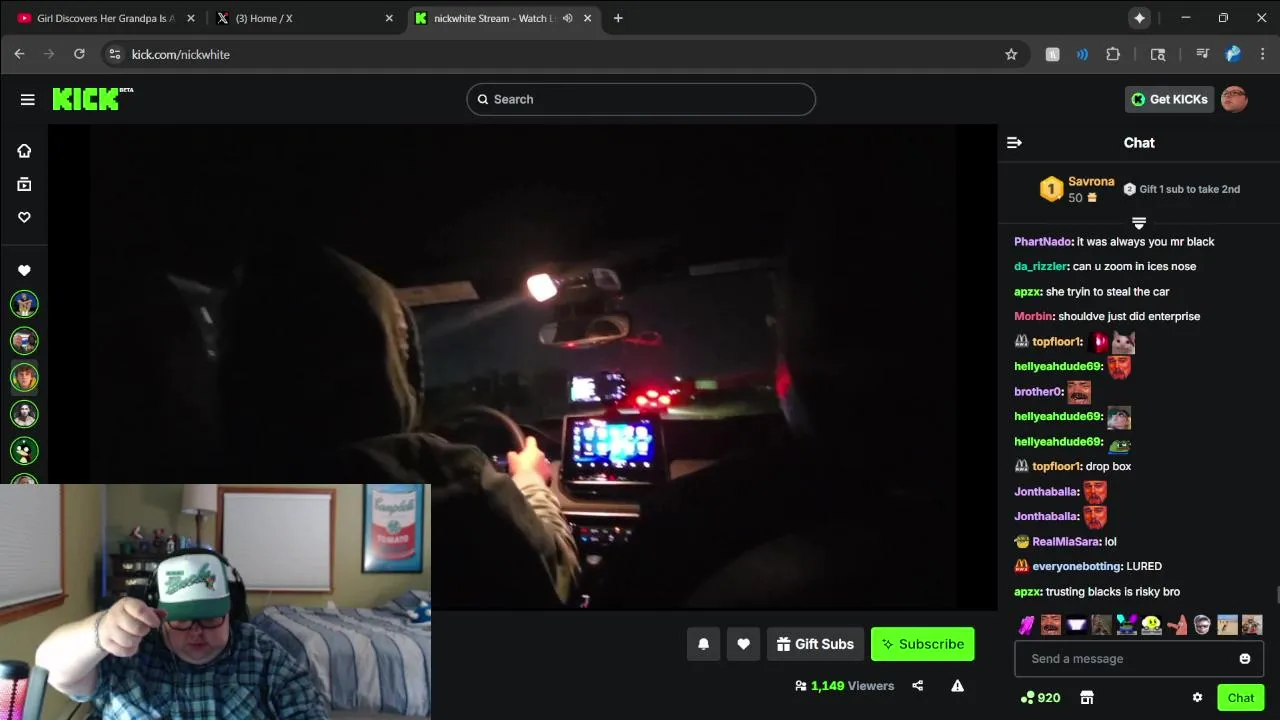
Task: Switch to Girl Discovers Her Grandpa tab
Action: pyautogui.click(x=104, y=18)
